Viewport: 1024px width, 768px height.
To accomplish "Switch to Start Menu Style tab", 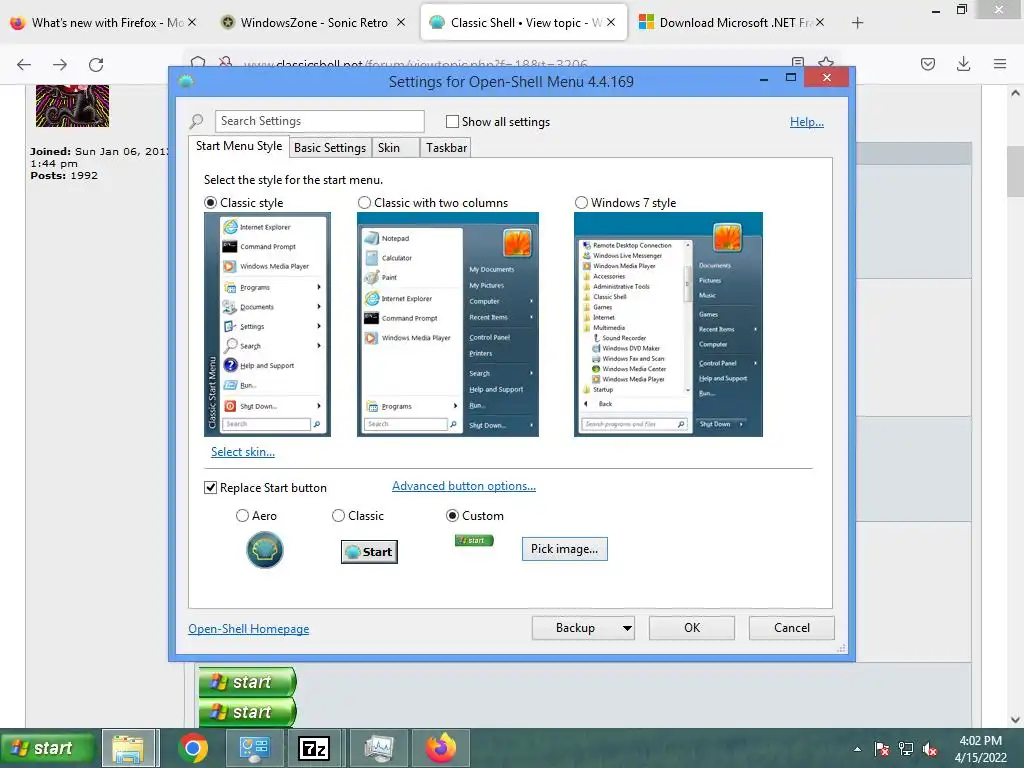I will [239, 146].
